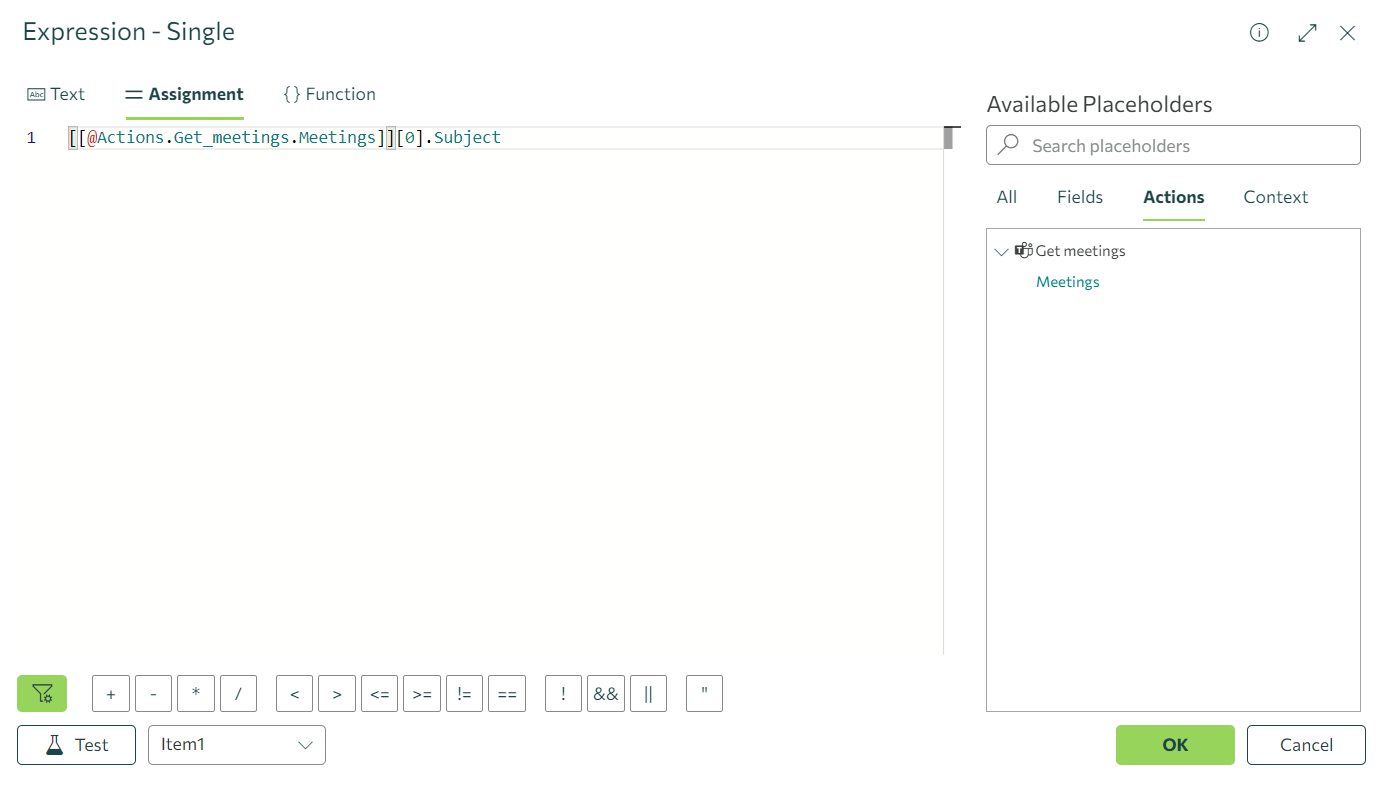This screenshot has height=786, width=1379.
Task: Insert the minus operator
Action: click(x=153, y=693)
